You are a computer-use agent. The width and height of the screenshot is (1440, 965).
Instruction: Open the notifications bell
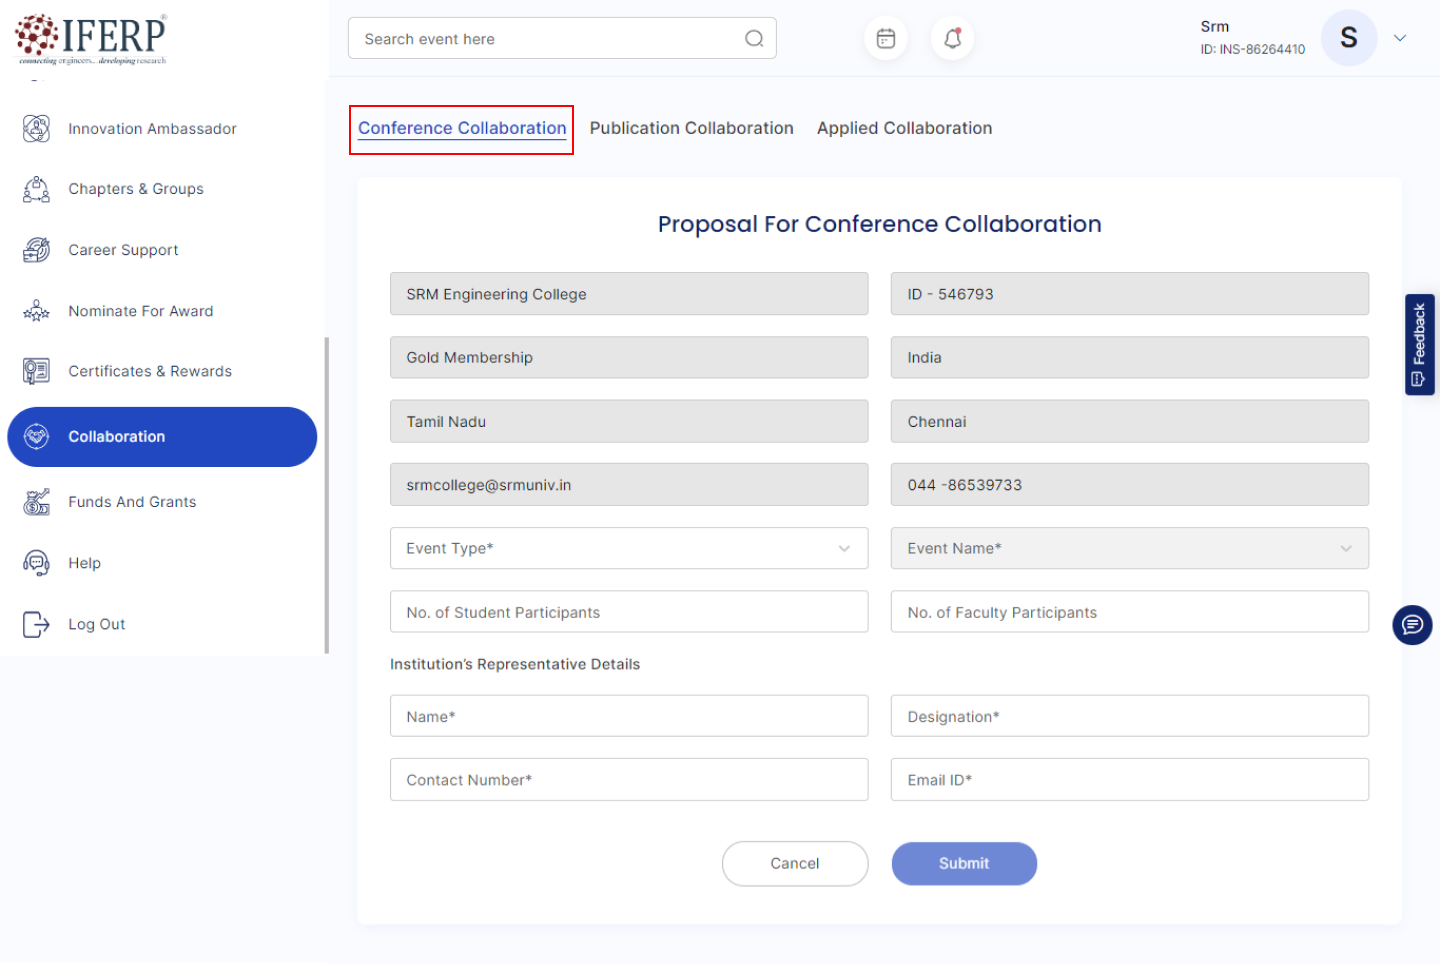coord(952,39)
